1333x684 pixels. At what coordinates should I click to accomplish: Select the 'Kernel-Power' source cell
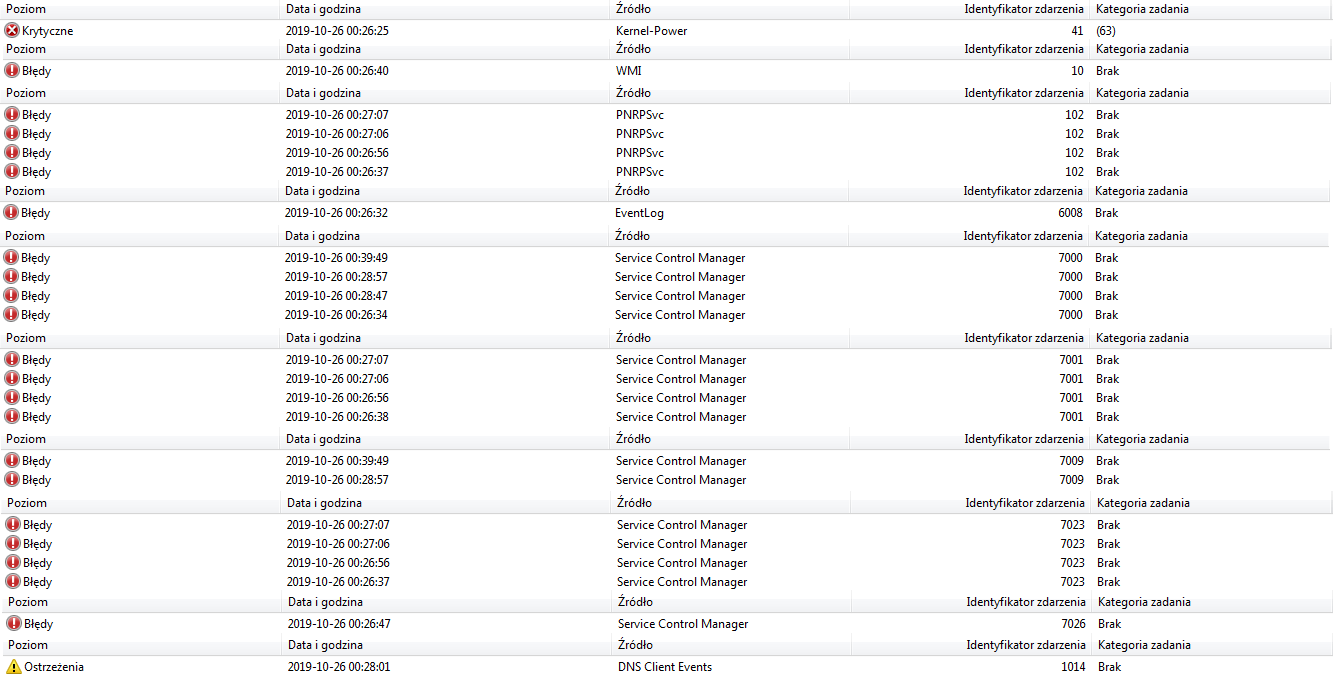652,31
